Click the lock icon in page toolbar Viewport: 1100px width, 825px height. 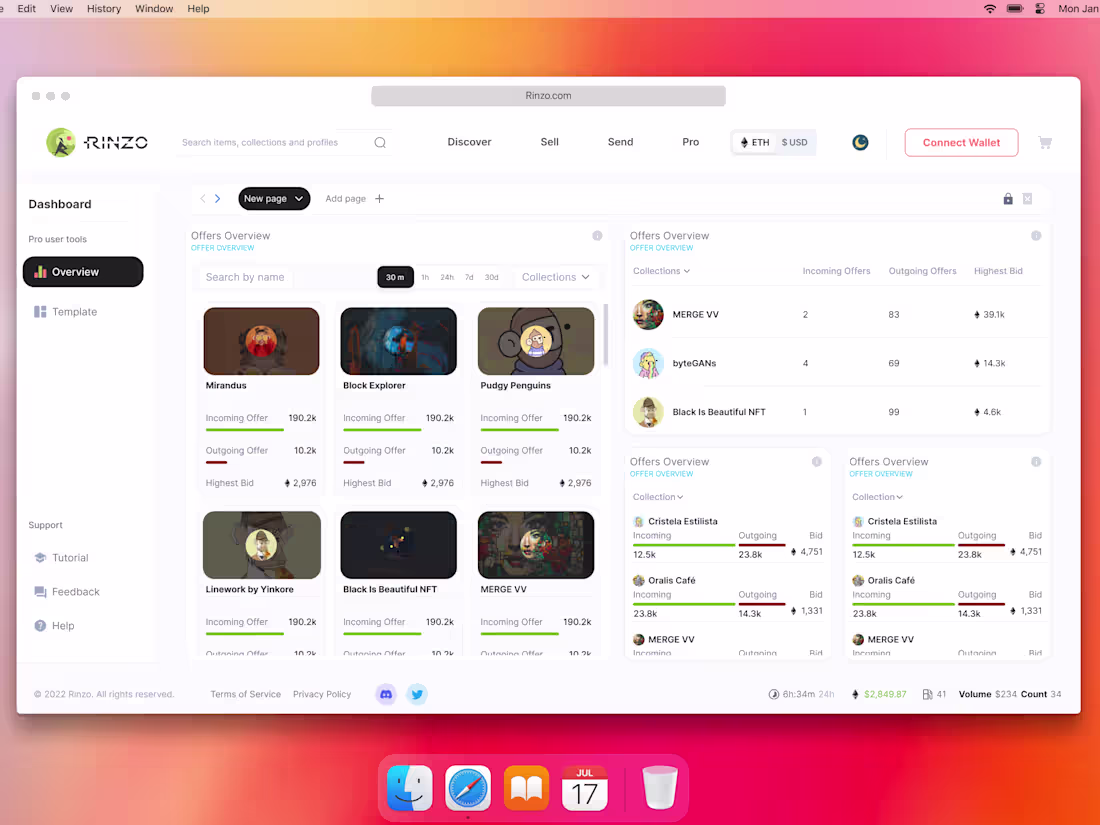click(x=1007, y=199)
